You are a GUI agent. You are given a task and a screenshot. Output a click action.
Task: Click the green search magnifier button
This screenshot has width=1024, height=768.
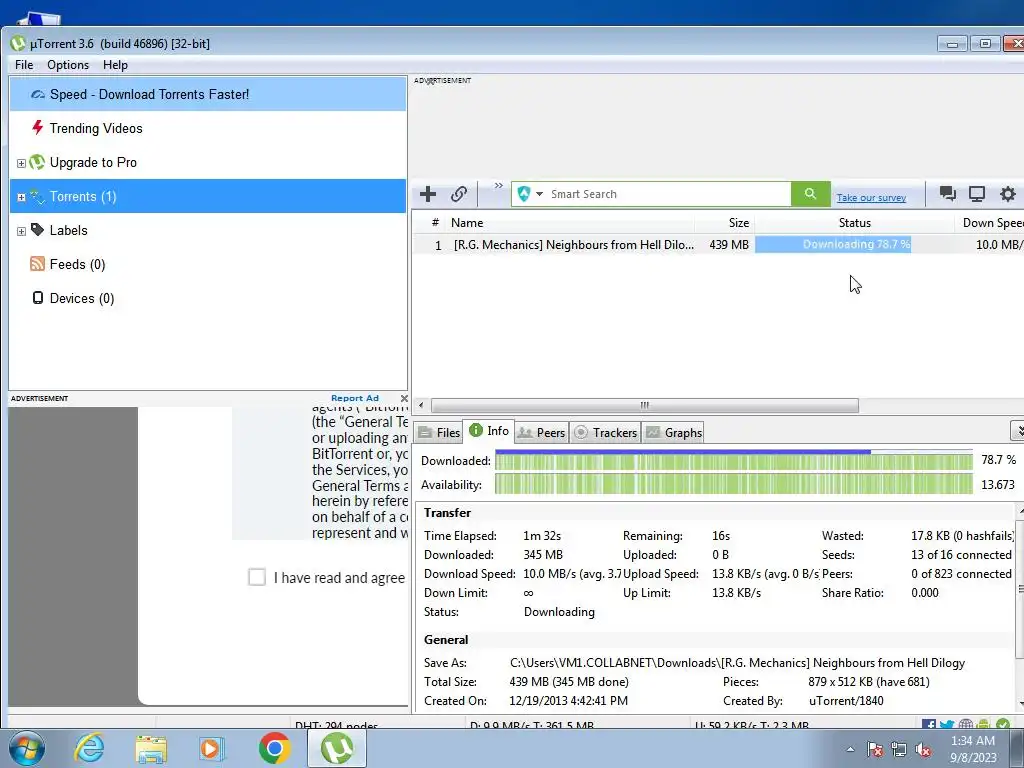coord(810,194)
